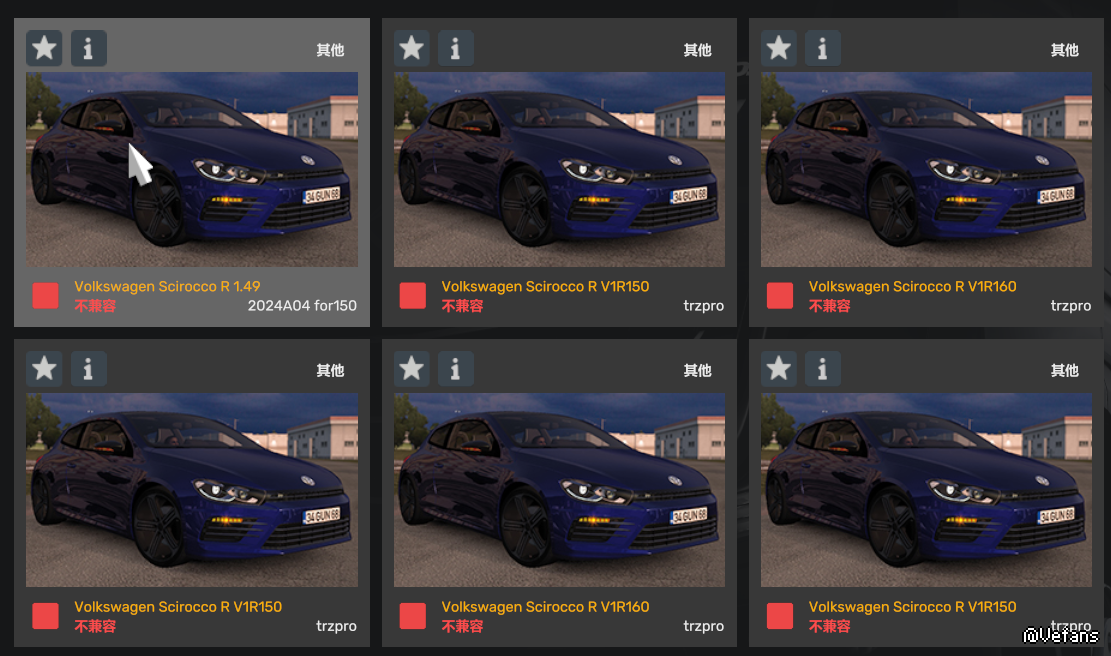Click the Volkswagen Scirocco R 1.49 title
This screenshot has height=656, width=1111.
click(167, 286)
